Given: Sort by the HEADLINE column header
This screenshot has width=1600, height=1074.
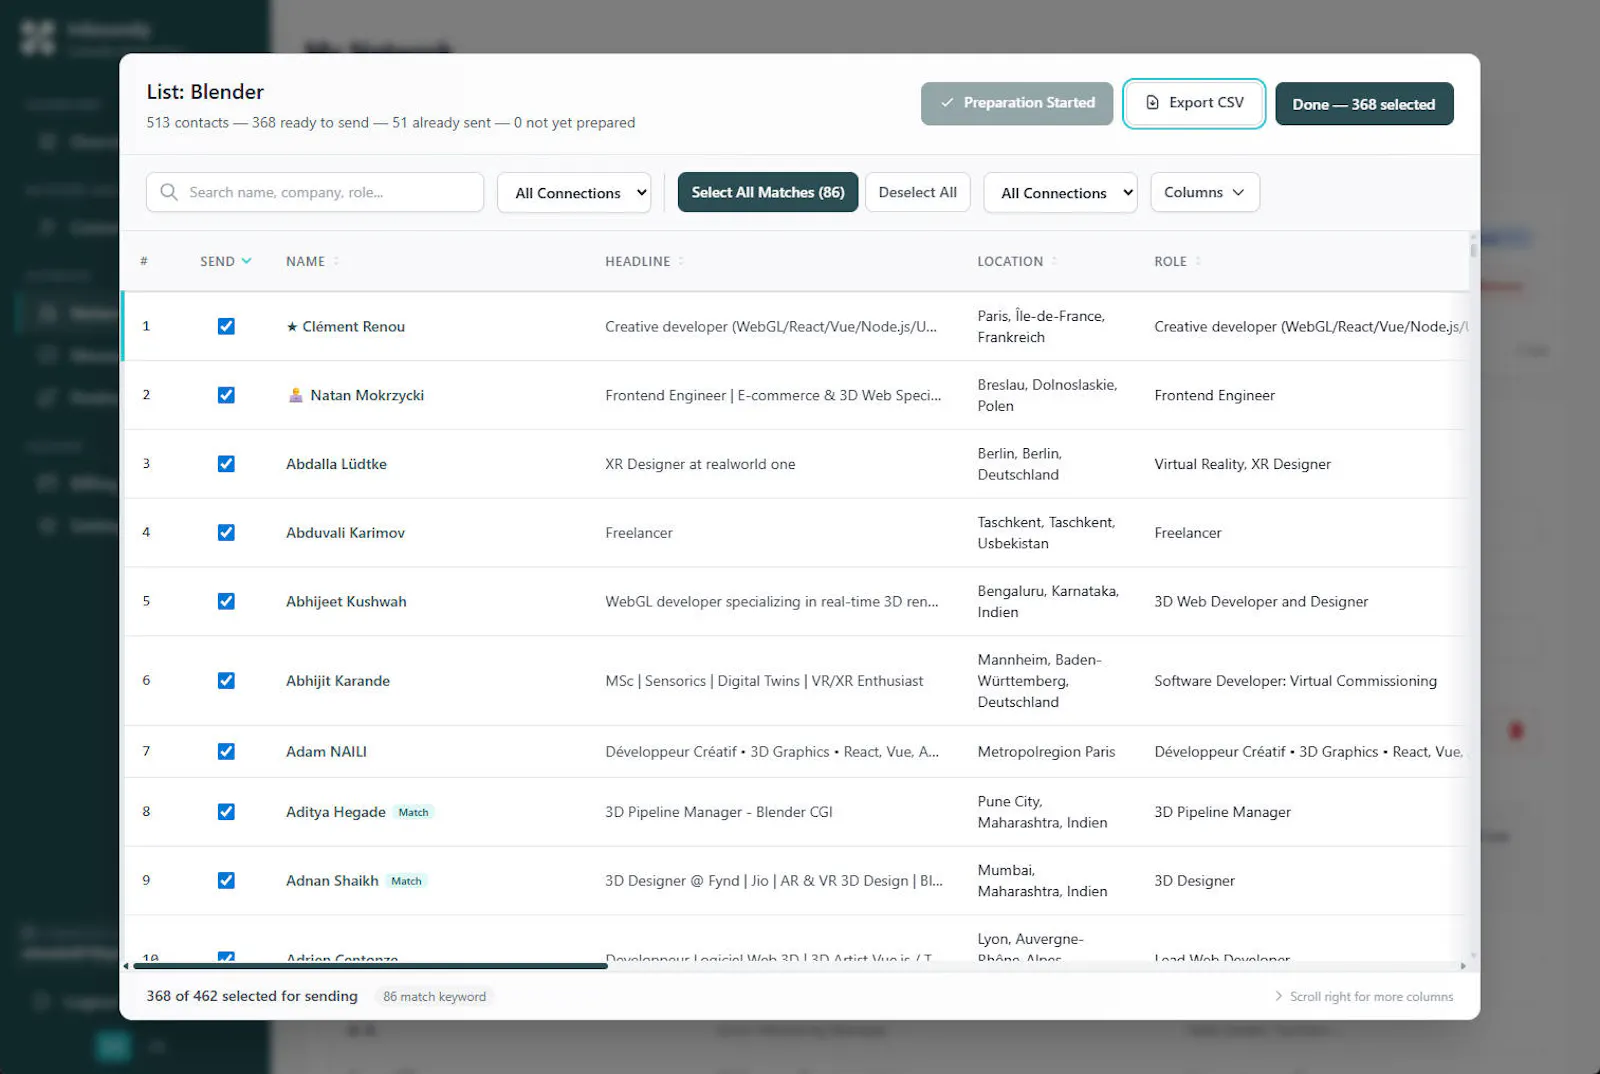Looking at the screenshot, I should [x=644, y=261].
